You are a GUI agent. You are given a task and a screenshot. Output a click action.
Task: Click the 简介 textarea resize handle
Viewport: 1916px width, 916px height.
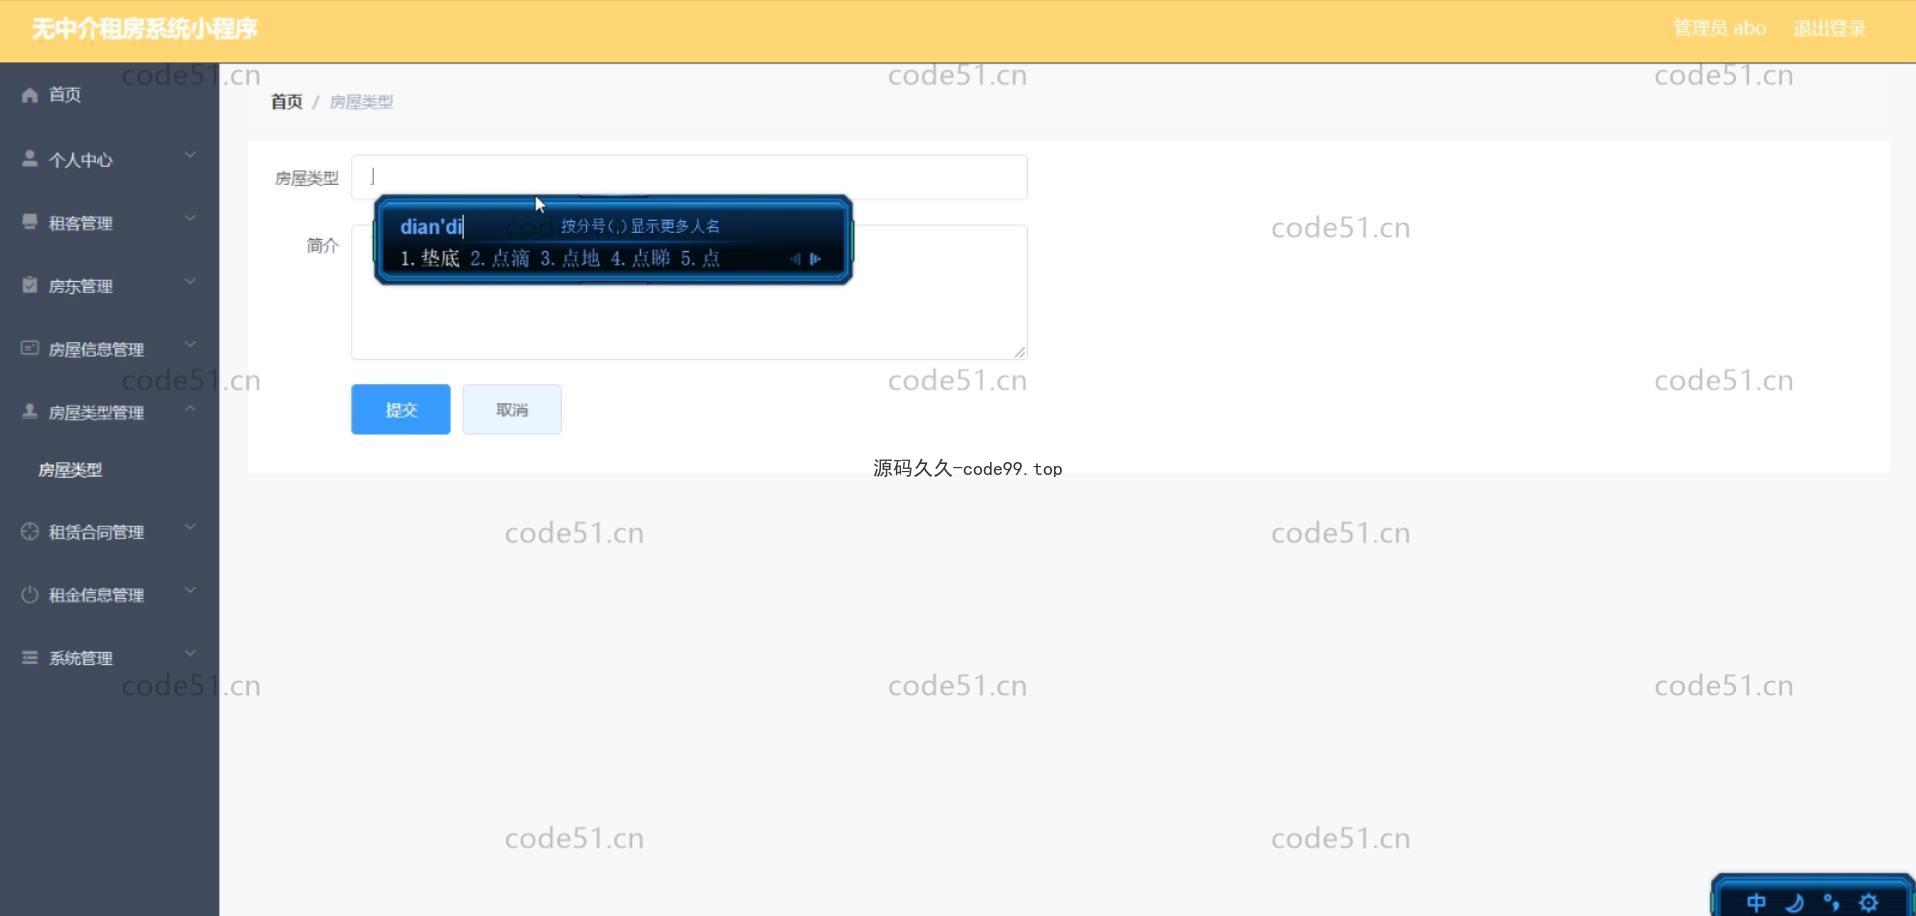(x=1020, y=352)
